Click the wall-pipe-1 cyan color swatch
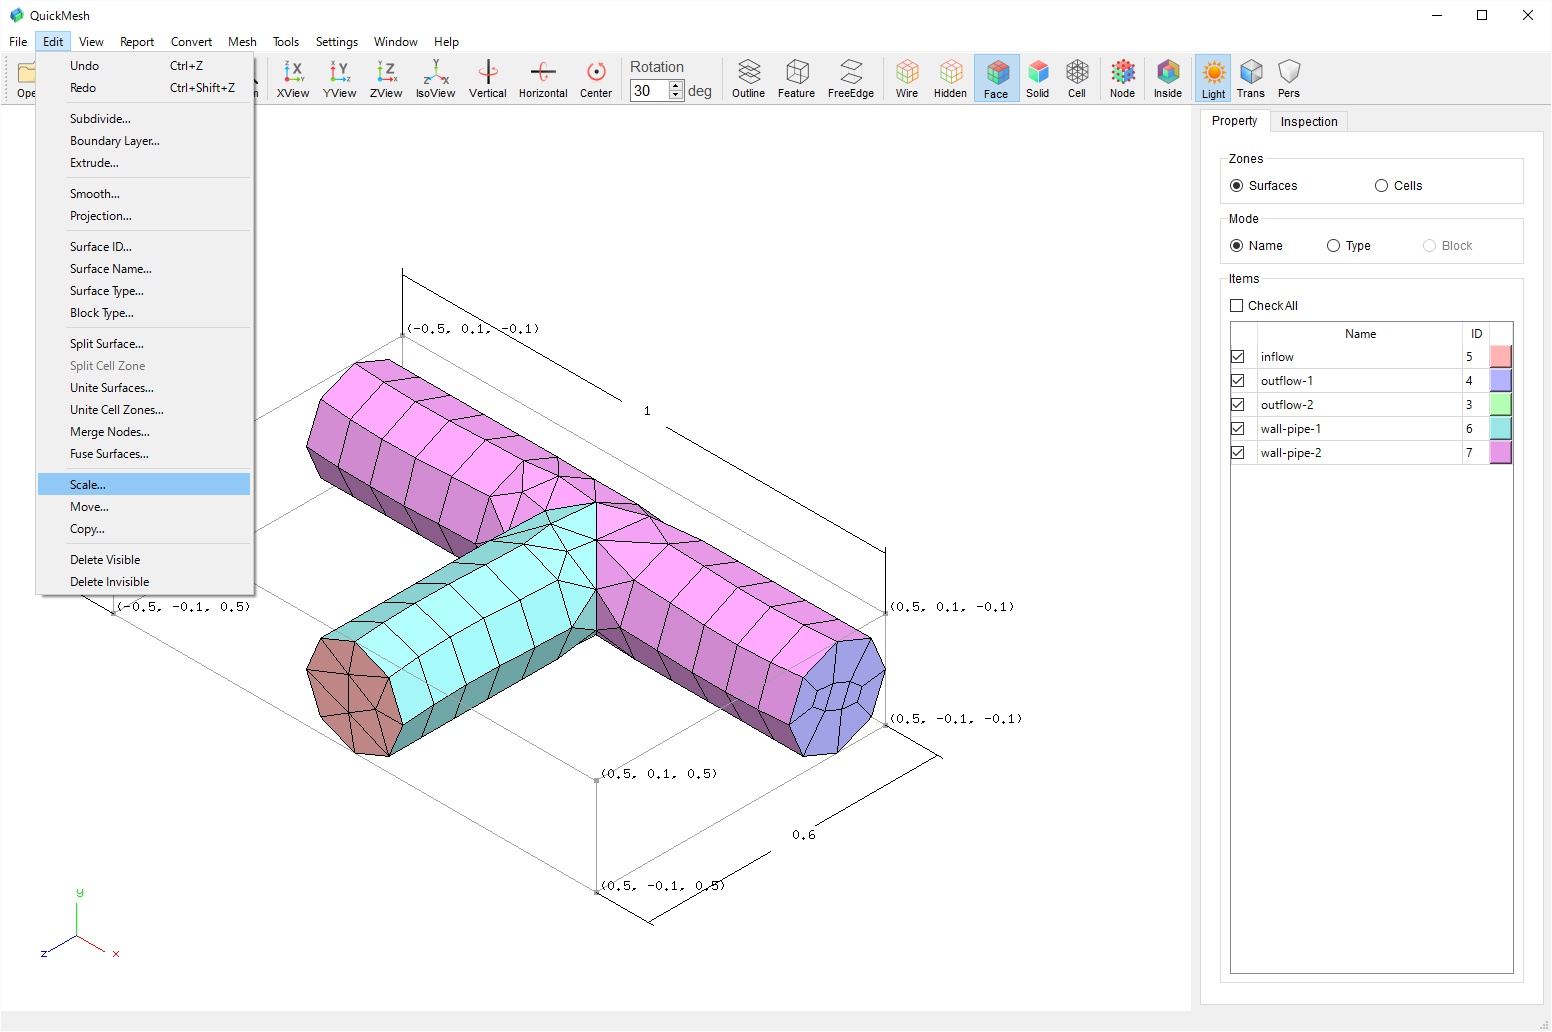1552x1032 pixels. point(1500,429)
